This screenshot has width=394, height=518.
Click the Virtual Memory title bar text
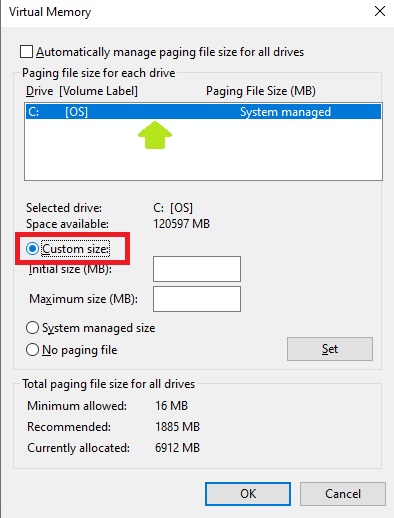pos(50,12)
